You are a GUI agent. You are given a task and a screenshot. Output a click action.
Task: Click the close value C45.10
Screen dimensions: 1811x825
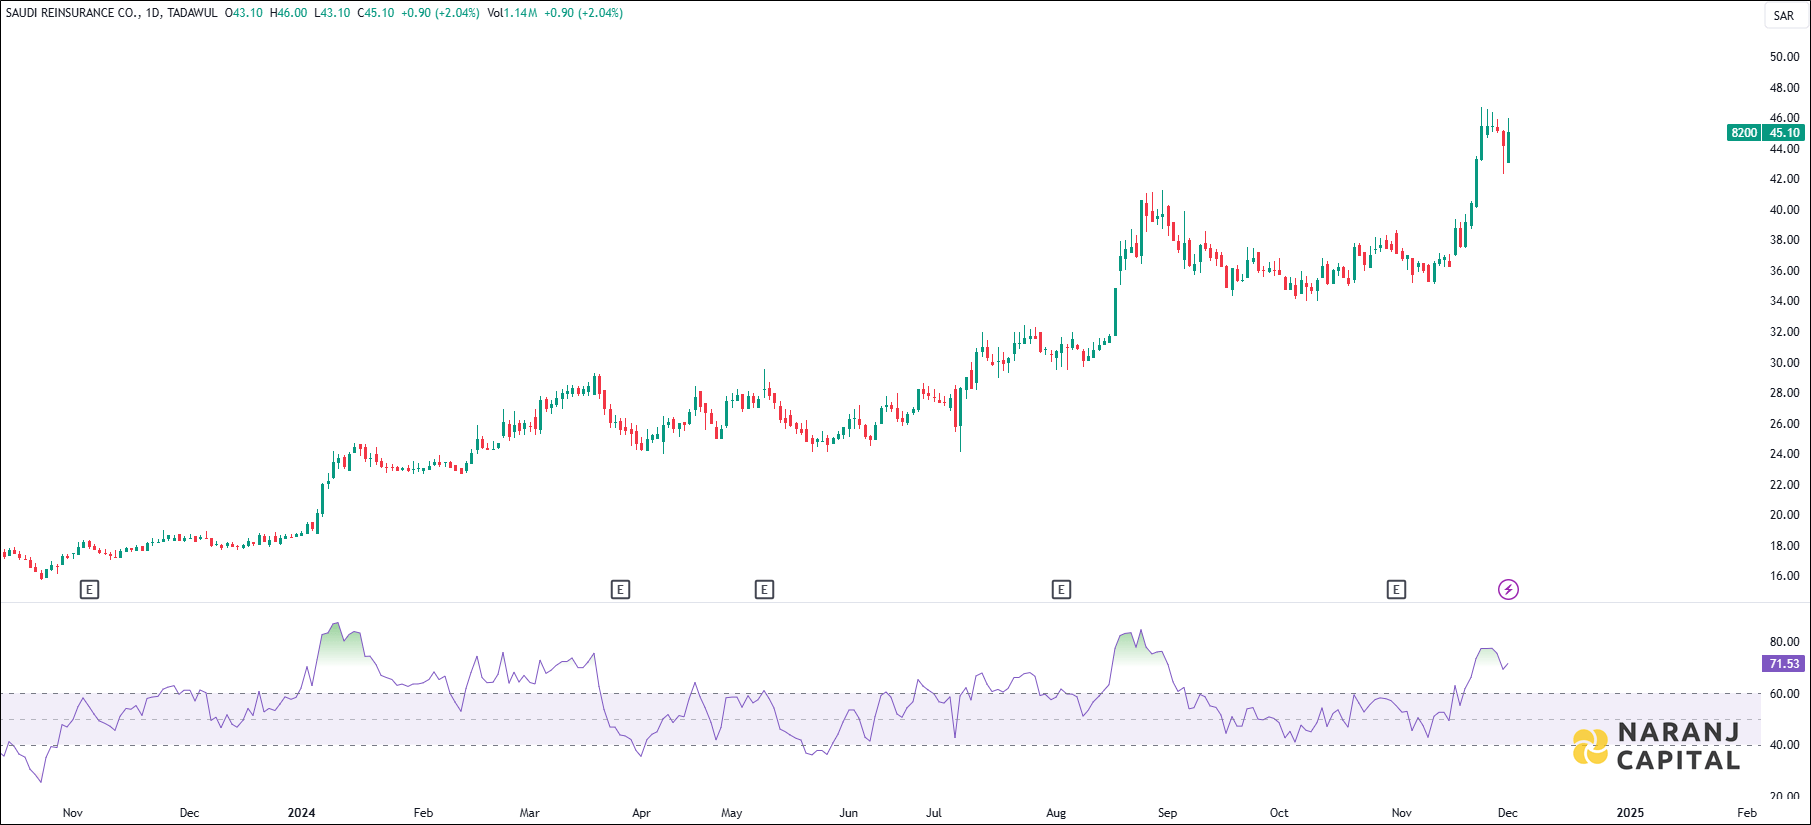click(x=376, y=13)
